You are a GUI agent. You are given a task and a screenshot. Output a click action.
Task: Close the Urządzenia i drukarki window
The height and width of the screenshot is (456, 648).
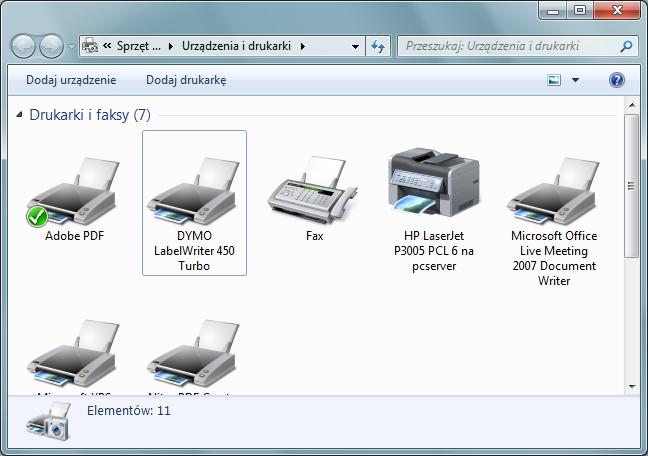[x=617, y=10]
